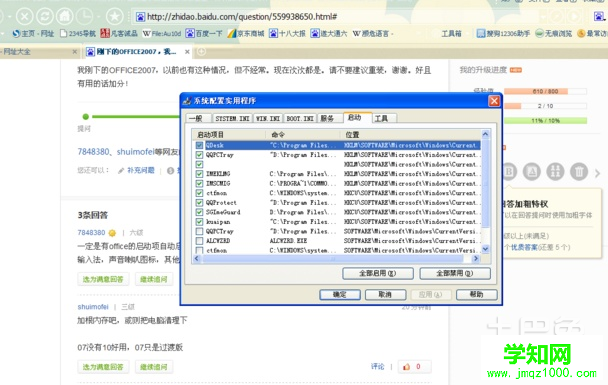
Task: Switch to the WIN.INI tab
Action: point(268,118)
